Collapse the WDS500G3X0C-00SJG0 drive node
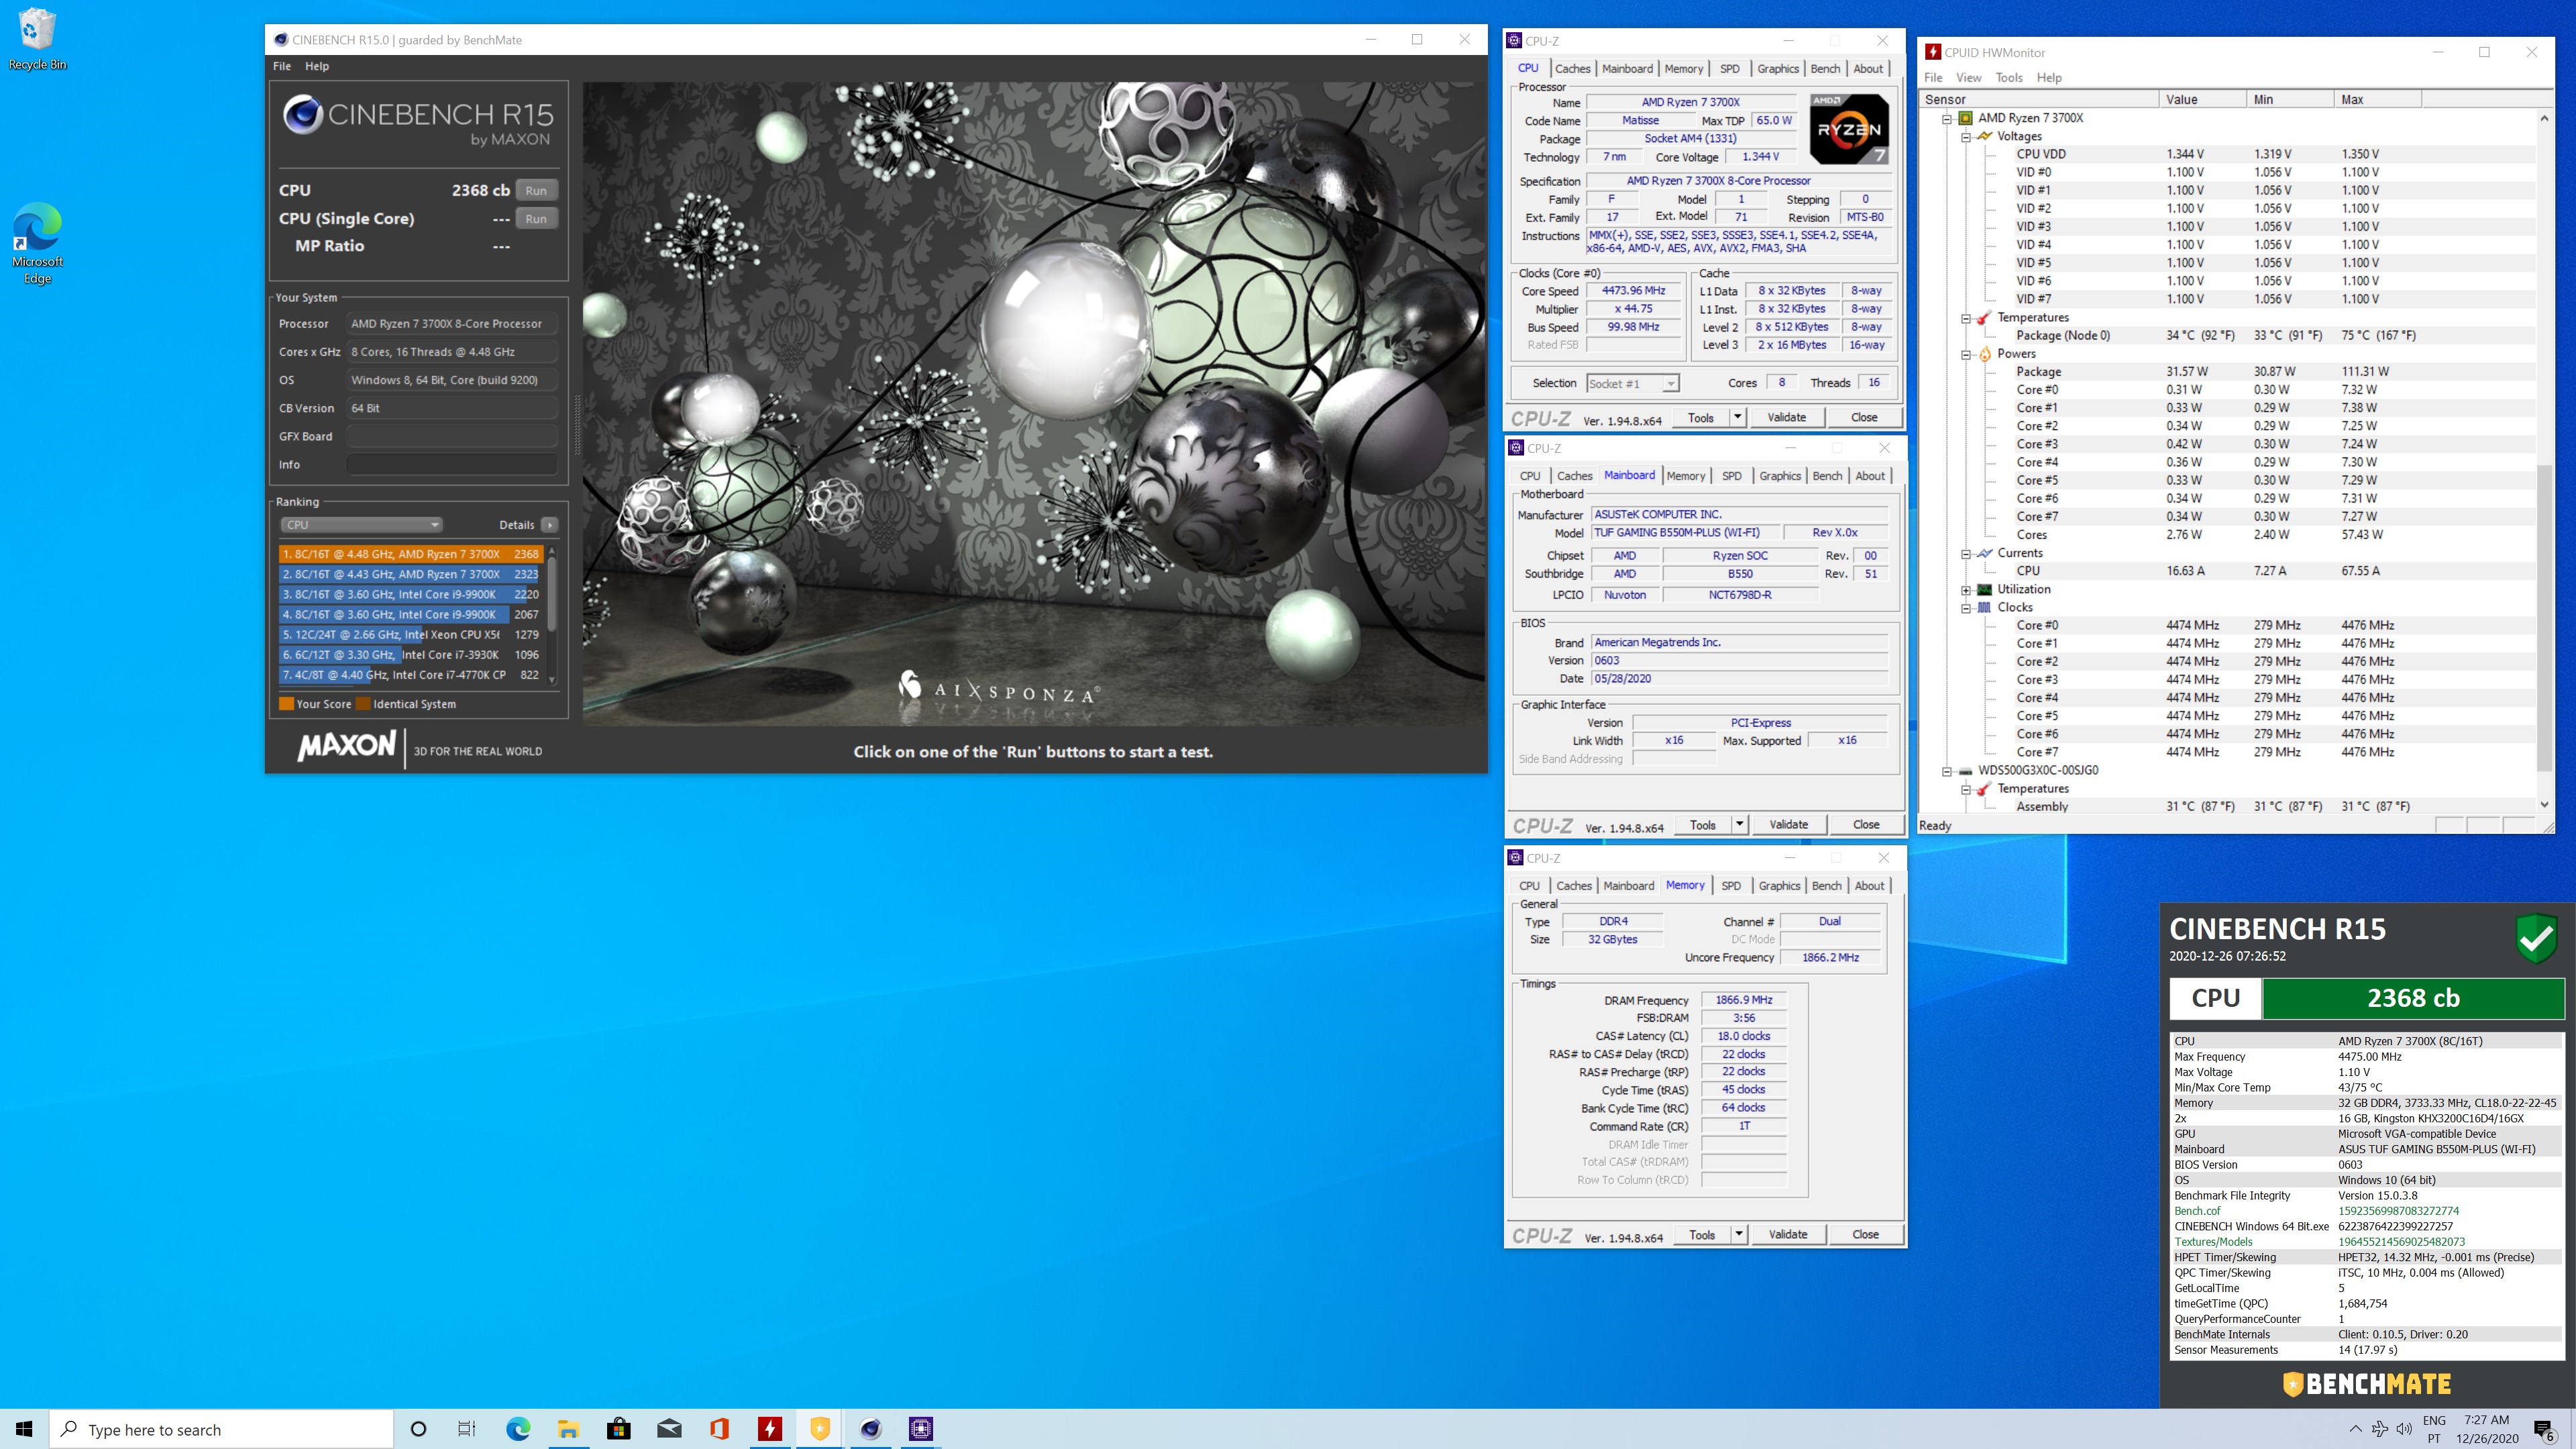 tap(1947, 771)
